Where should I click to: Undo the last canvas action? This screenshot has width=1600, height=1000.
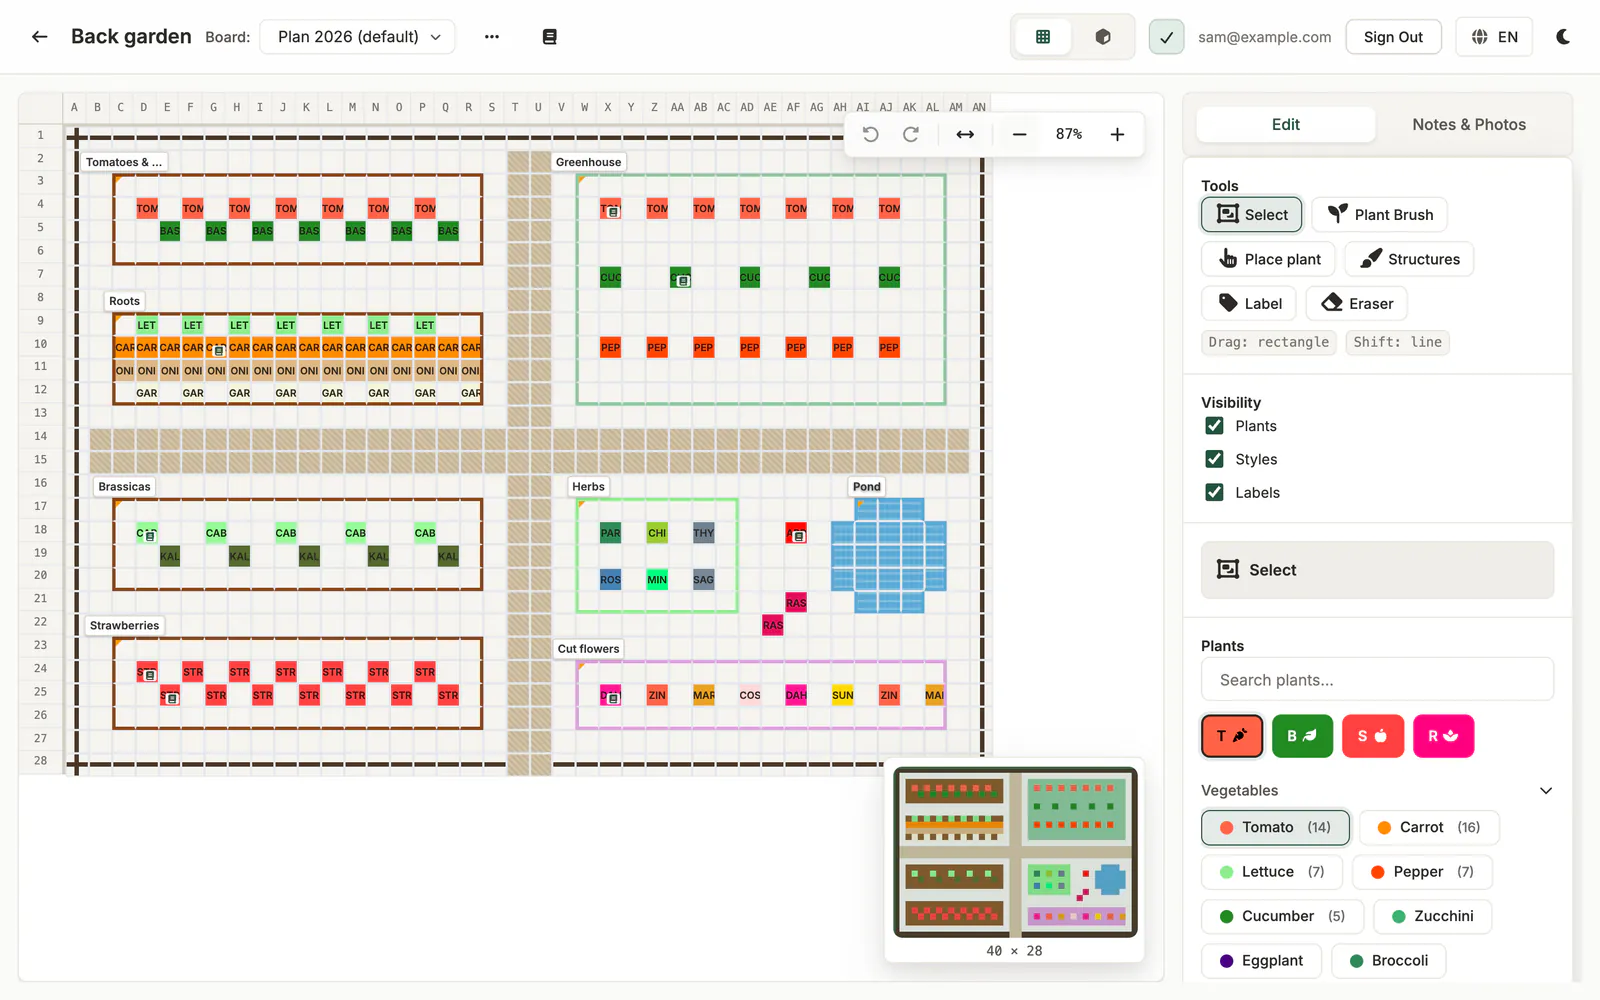pyautogui.click(x=871, y=134)
